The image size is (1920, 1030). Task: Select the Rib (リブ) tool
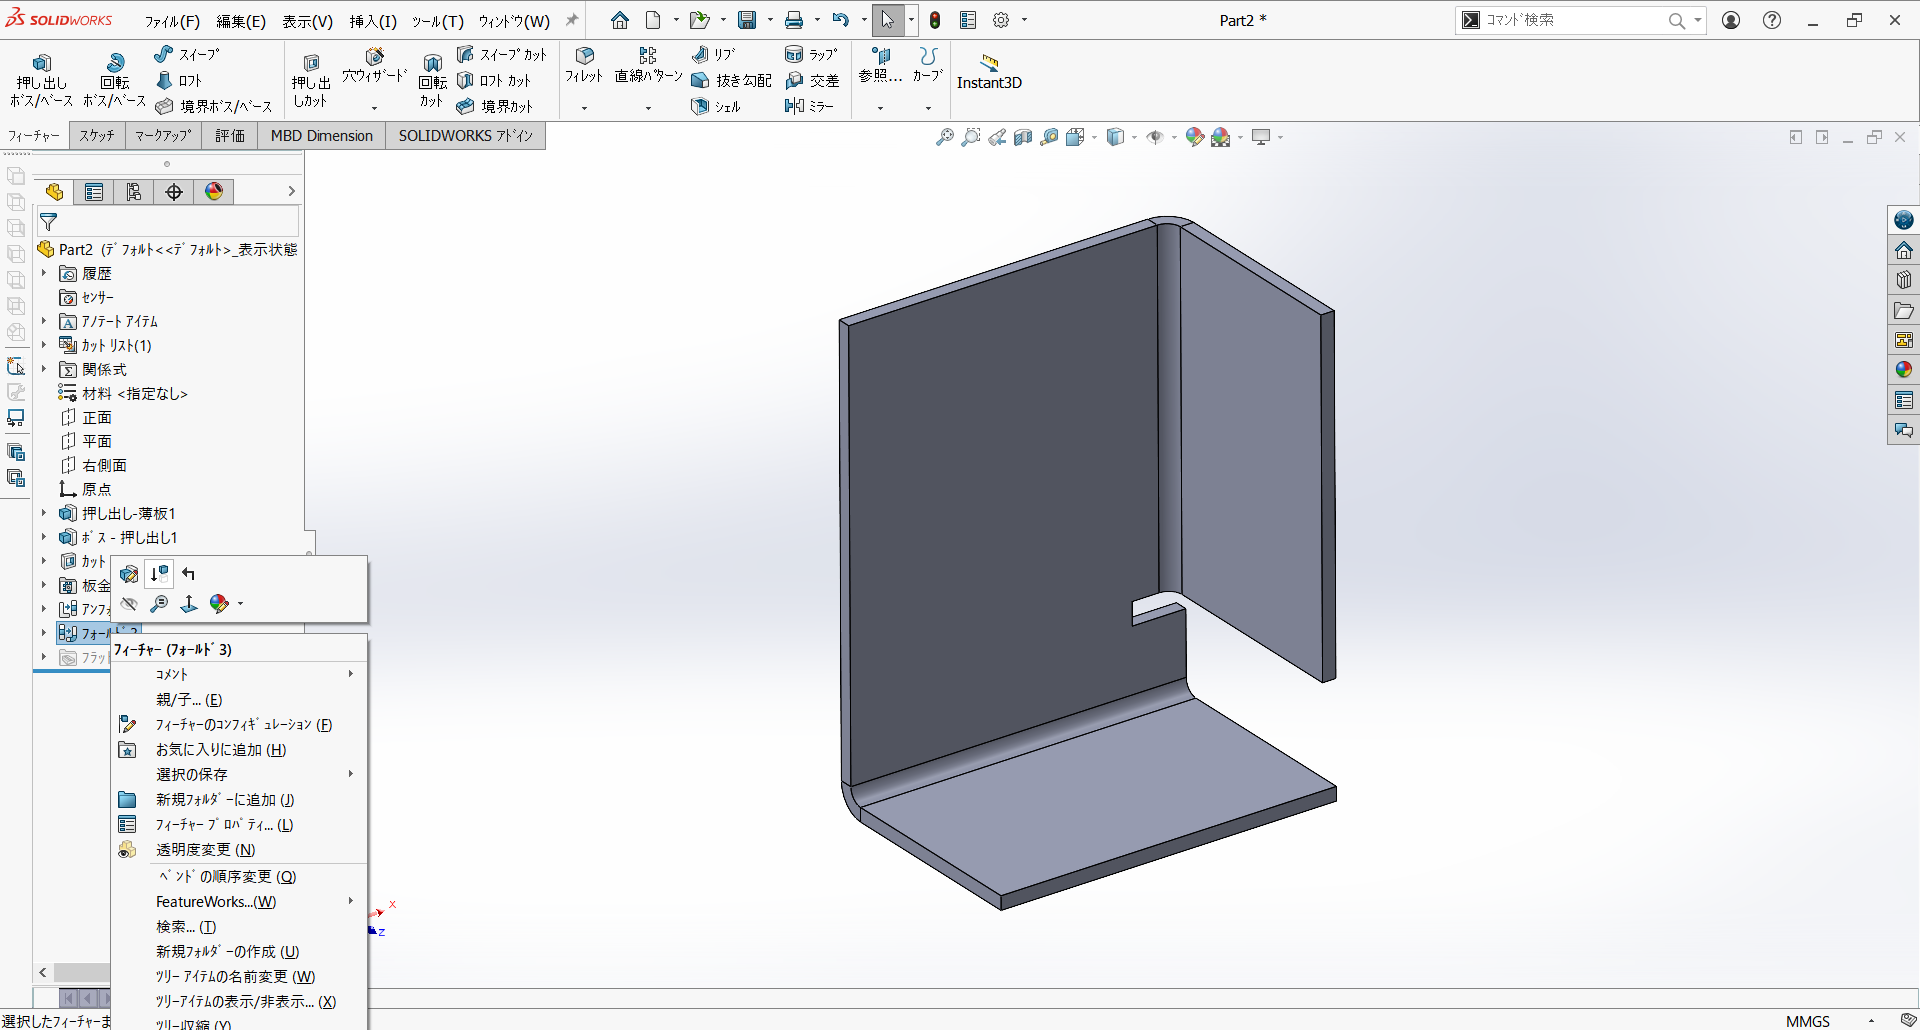[714, 54]
